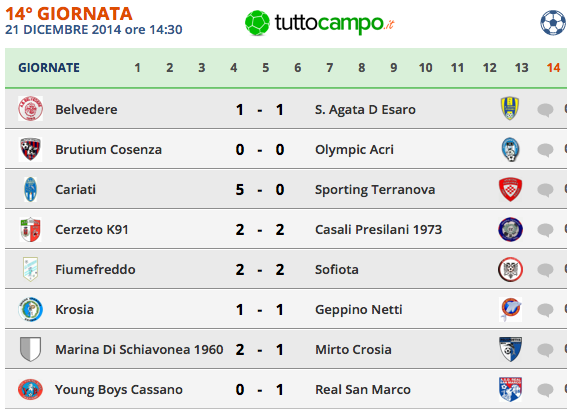Viewport: 567px width, 409px height.
Task: Select giornata 13 tab
Action: [x=521, y=68]
